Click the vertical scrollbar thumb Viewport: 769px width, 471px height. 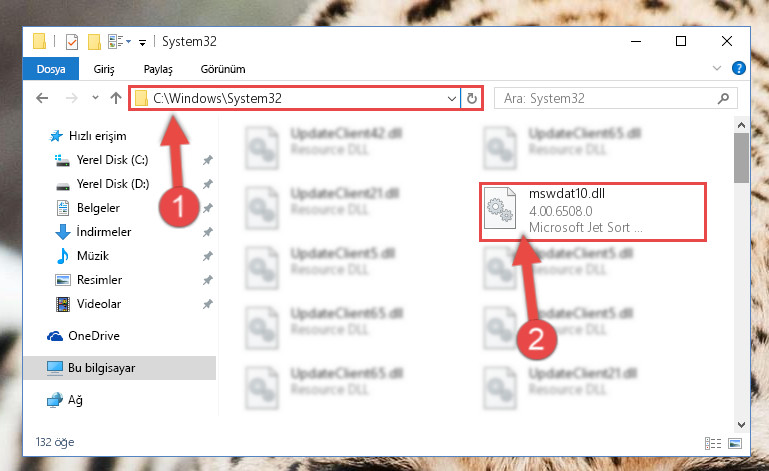(x=741, y=158)
